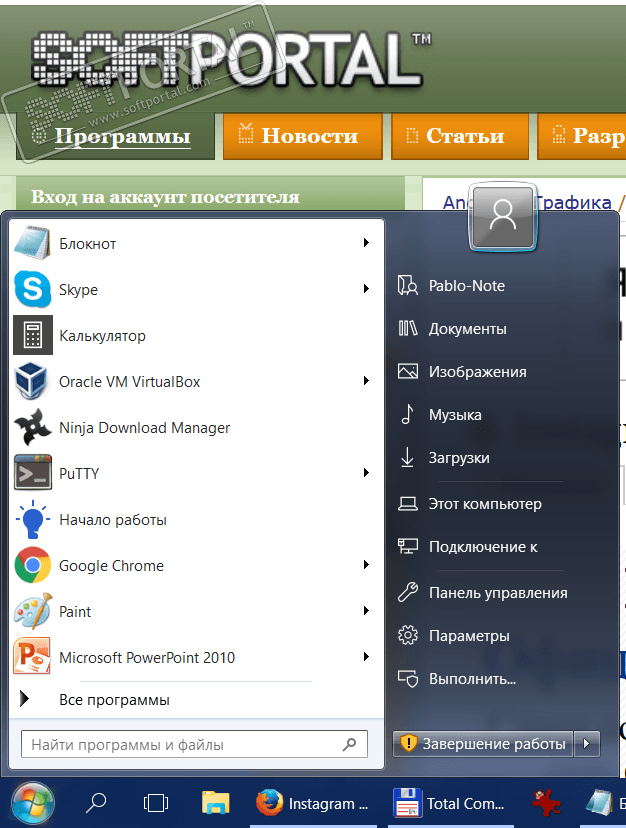Launch Skype from its blue icon
The width and height of the screenshot is (626, 828).
[32, 289]
